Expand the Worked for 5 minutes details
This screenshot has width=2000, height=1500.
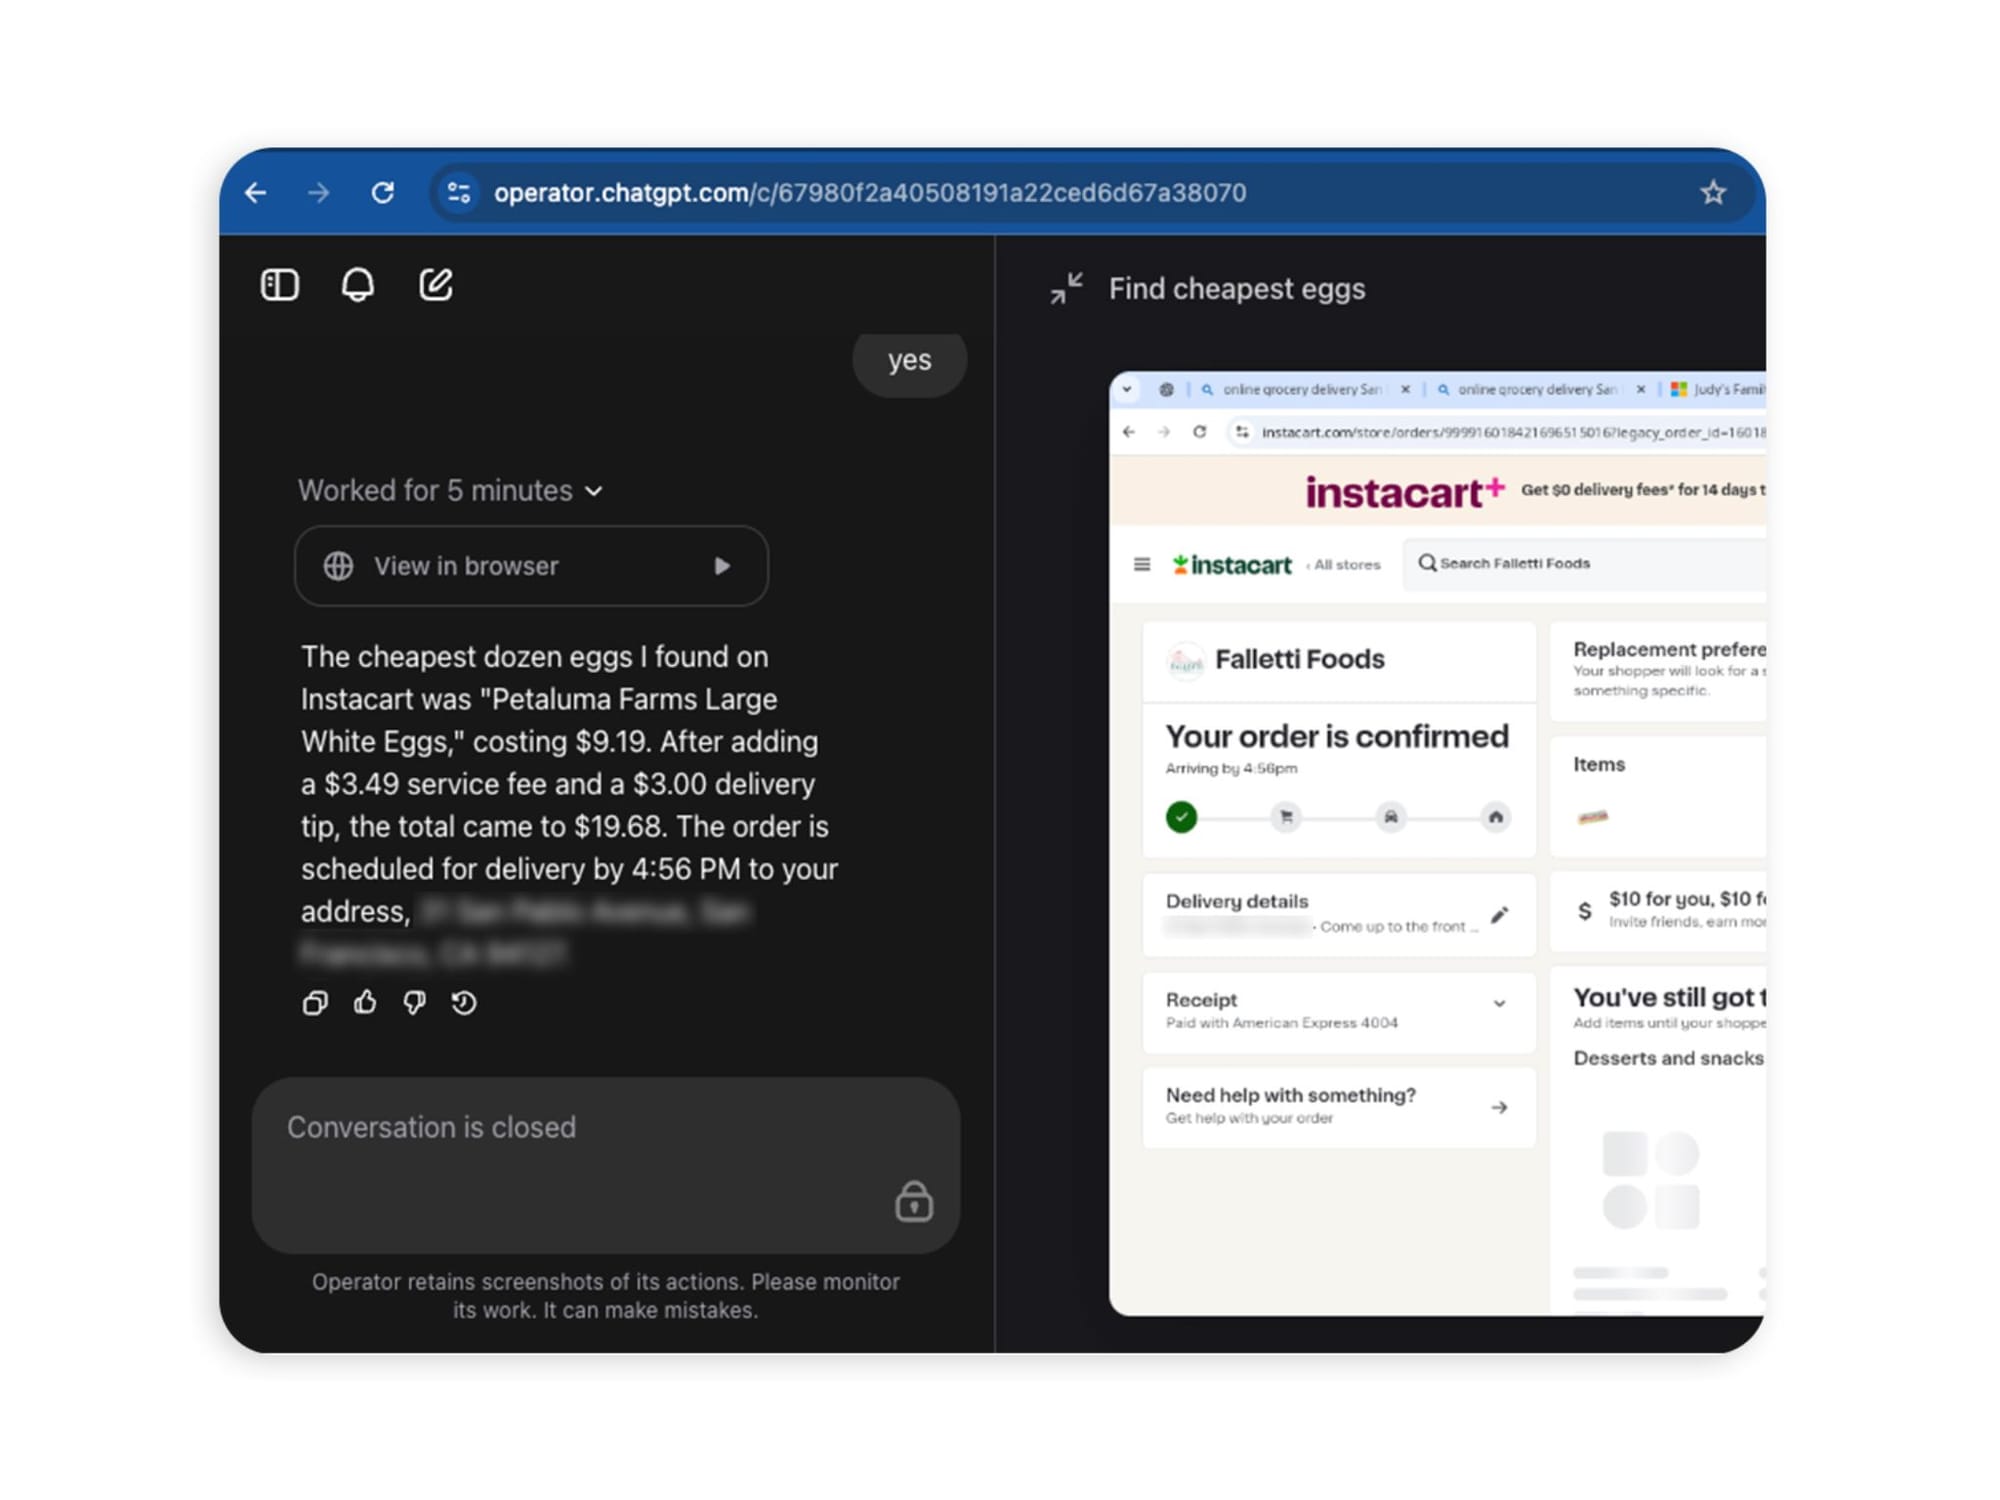[594, 491]
